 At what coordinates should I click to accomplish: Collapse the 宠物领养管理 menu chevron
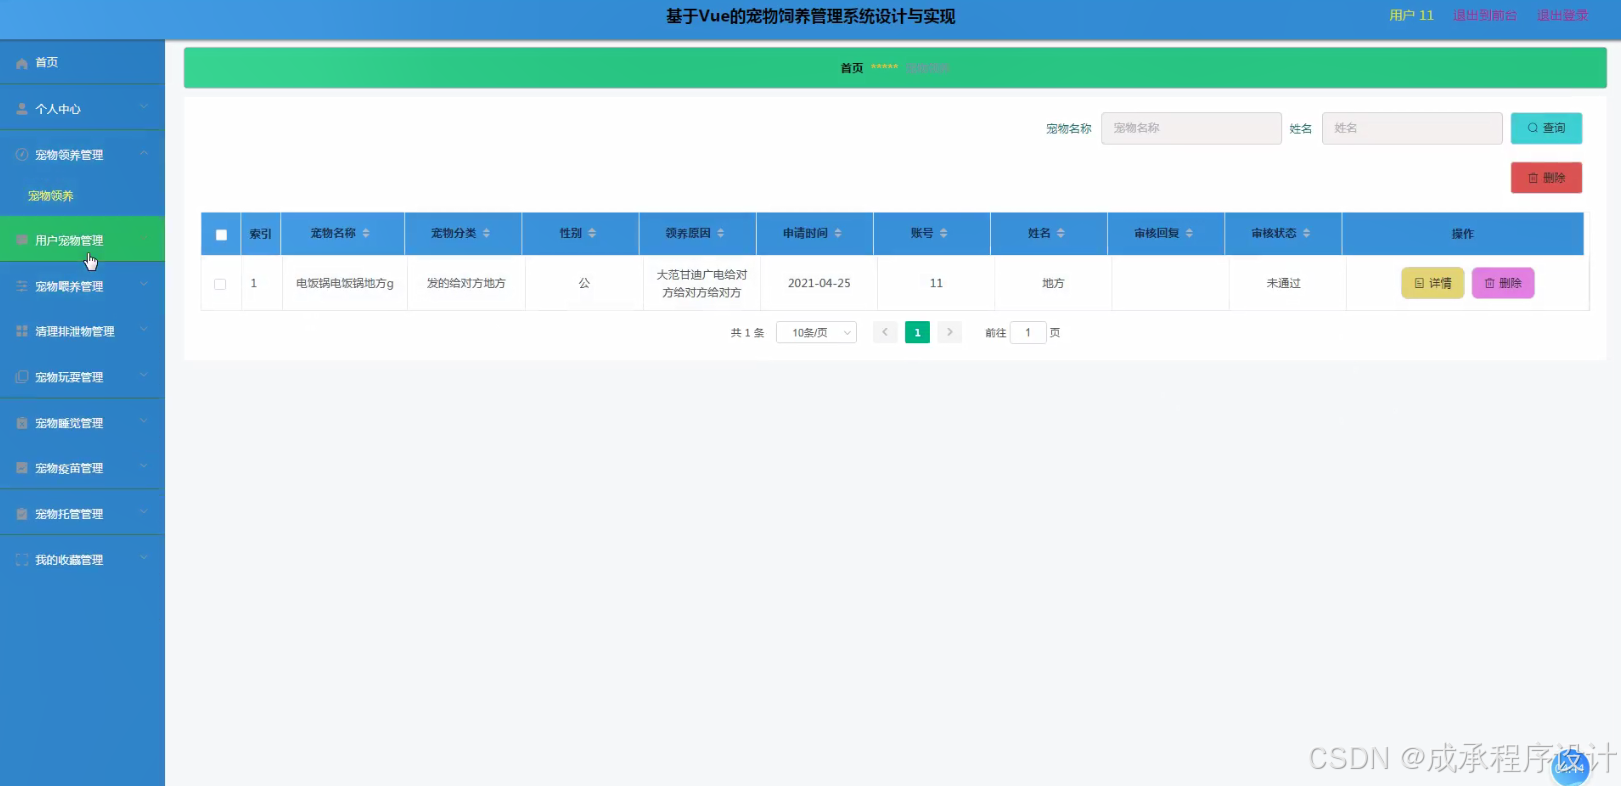tap(144, 154)
